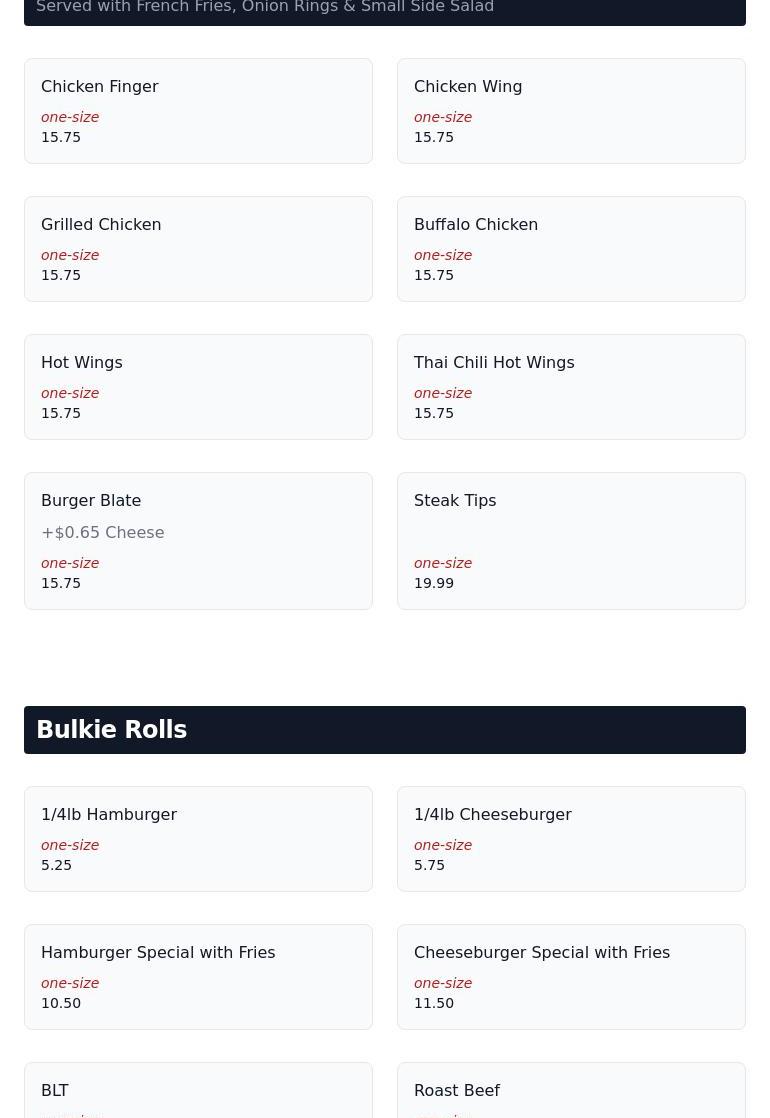Screen dimensions: 770x1118
Task: Click the French Fries, Onion Rings description banner
Action: coord(385,9)
